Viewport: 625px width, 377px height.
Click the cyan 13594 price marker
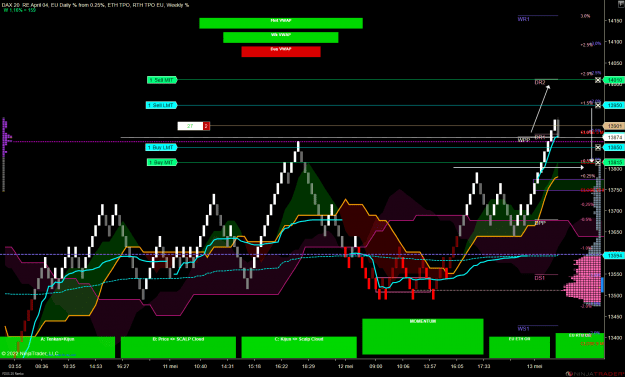click(614, 255)
